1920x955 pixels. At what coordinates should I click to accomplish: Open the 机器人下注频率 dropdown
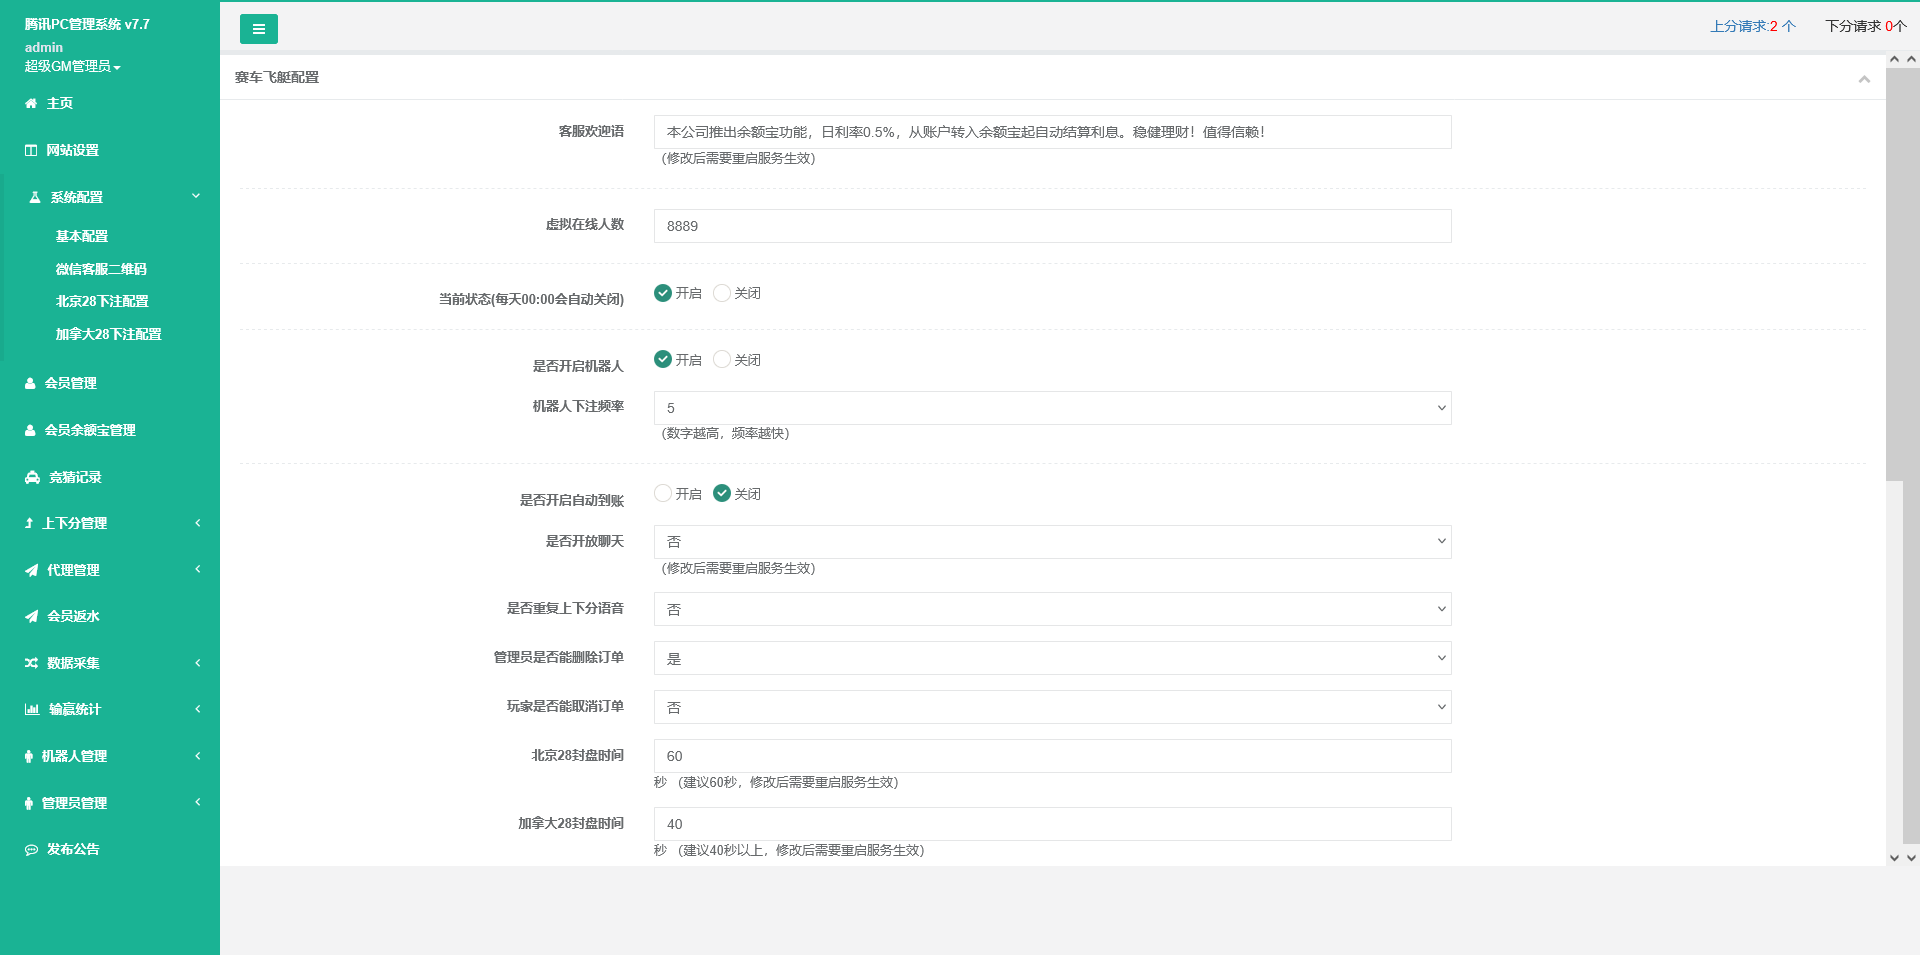[1052, 408]
